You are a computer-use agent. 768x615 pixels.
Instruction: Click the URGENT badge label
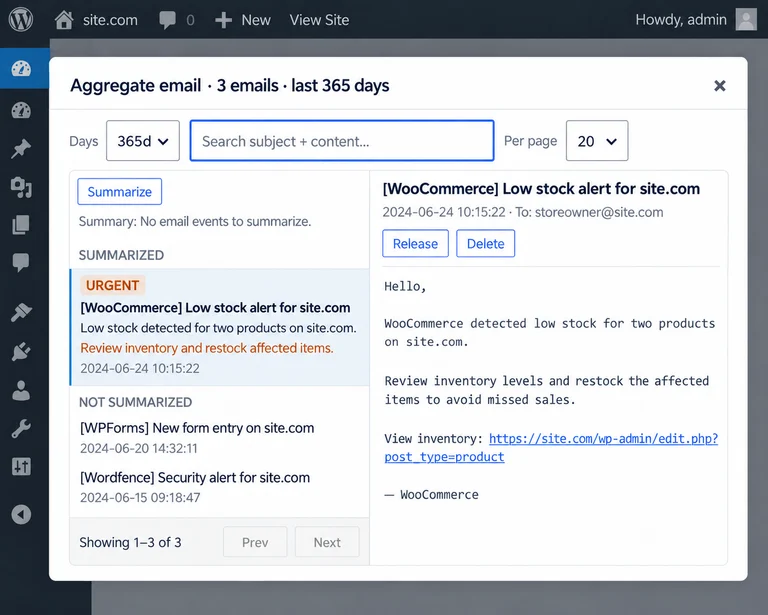(x=113, y=285)
